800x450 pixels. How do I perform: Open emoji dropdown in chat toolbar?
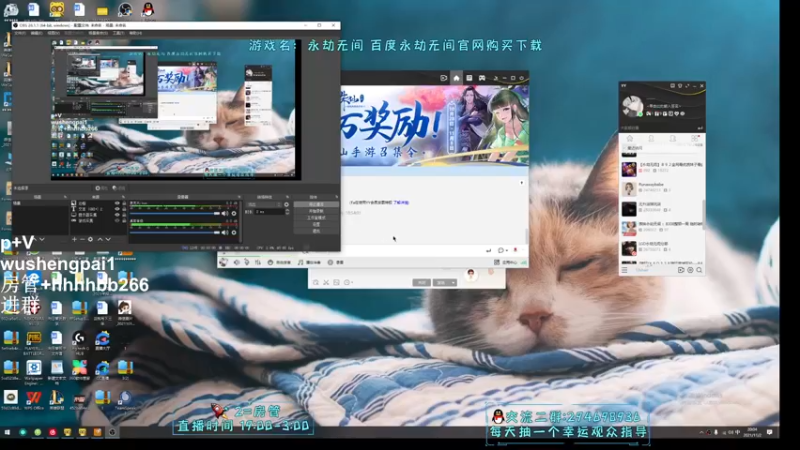click(349, 282)
